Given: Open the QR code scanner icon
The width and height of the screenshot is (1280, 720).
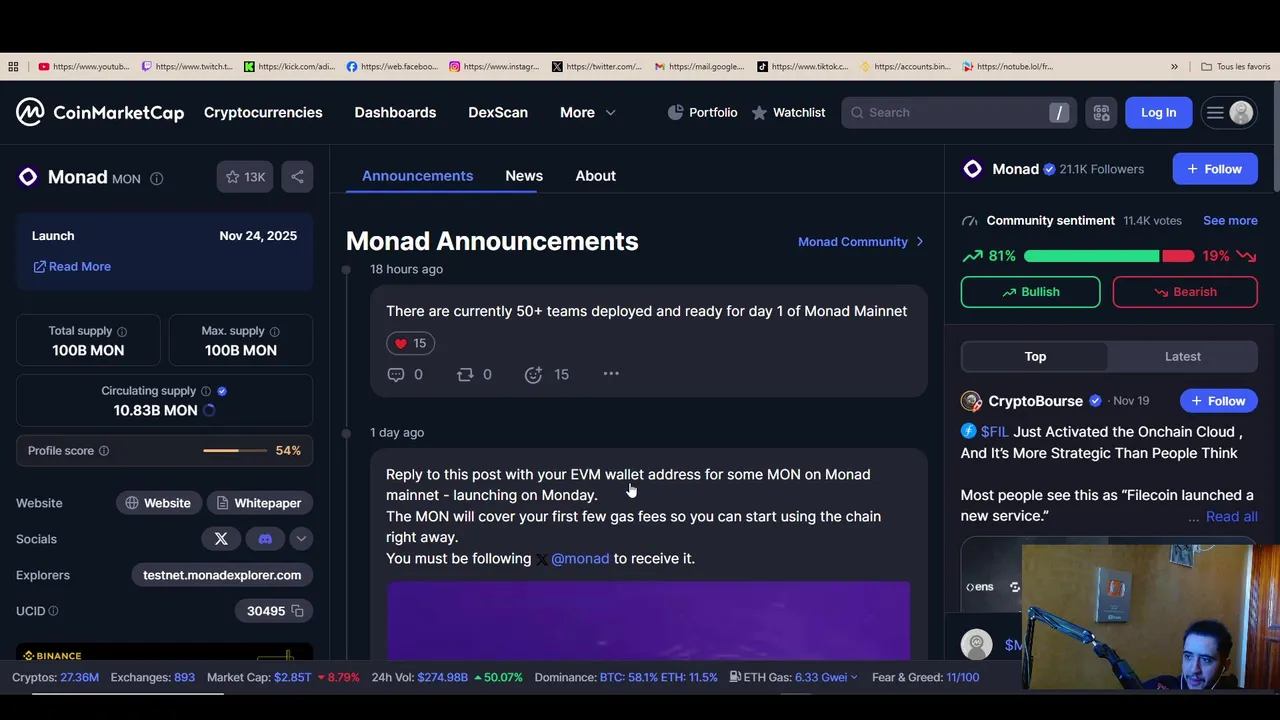Looking at the screenshot, I should [x=1101, y=113].
